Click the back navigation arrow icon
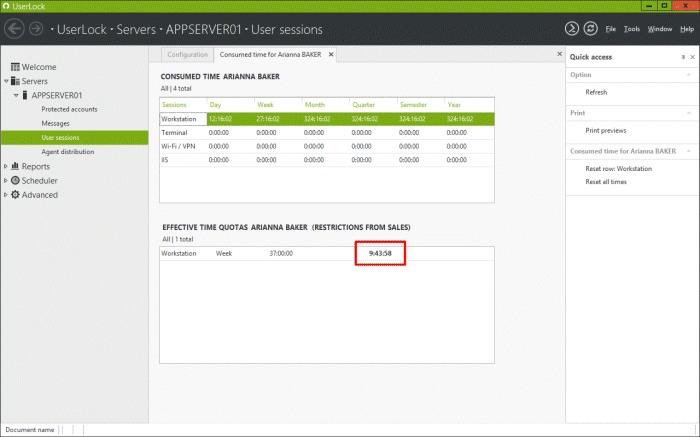The height and width of the screenshot is (437, 700). (14, 28)
